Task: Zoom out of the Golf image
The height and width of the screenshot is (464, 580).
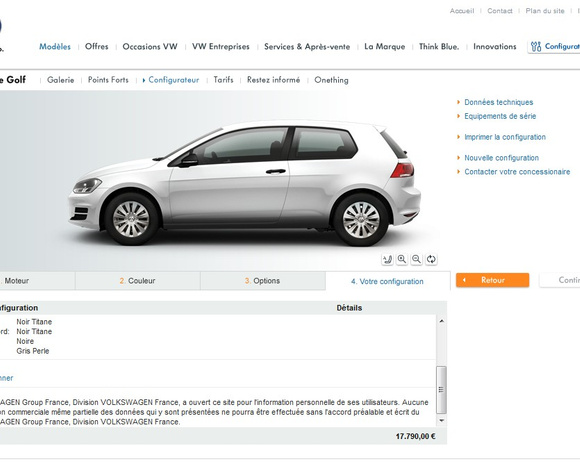Action: pos(416,259)
